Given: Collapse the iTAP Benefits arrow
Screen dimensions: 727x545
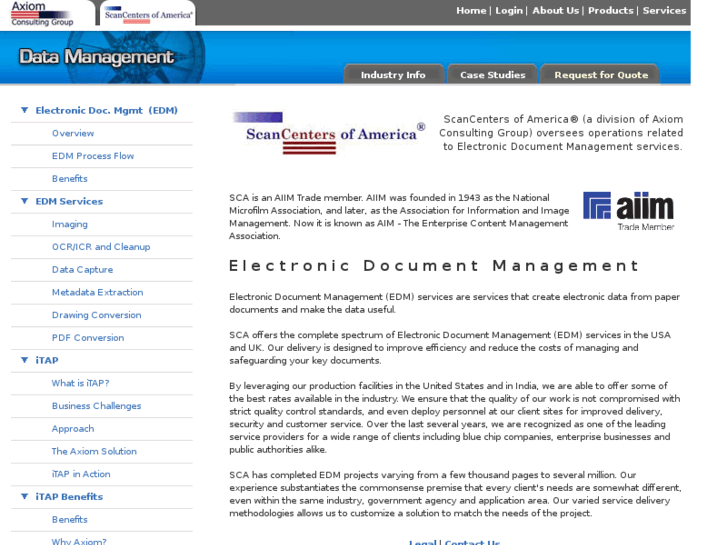Looking at the screenshot, I should click(25, 497).
